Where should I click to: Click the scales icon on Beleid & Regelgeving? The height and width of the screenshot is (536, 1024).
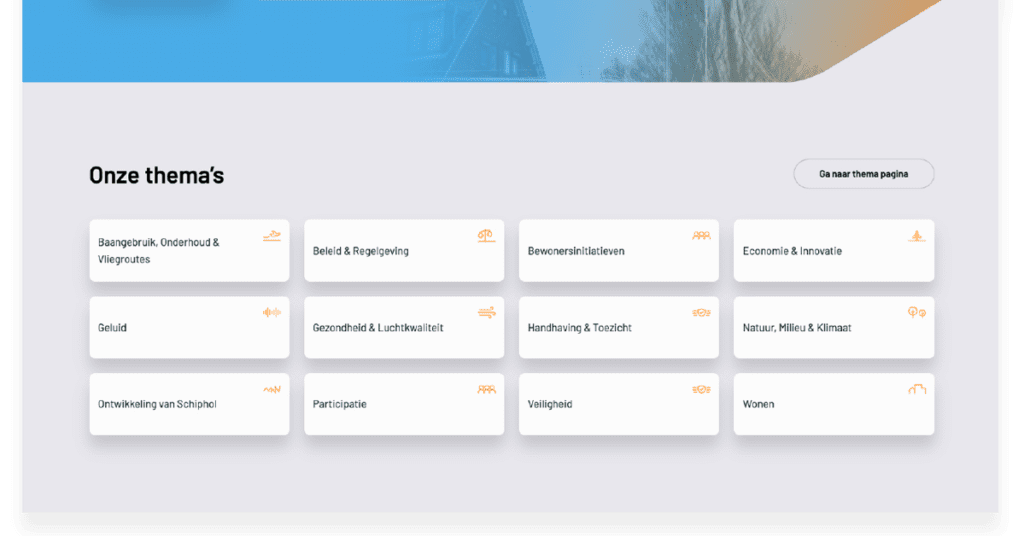(486, 236)
